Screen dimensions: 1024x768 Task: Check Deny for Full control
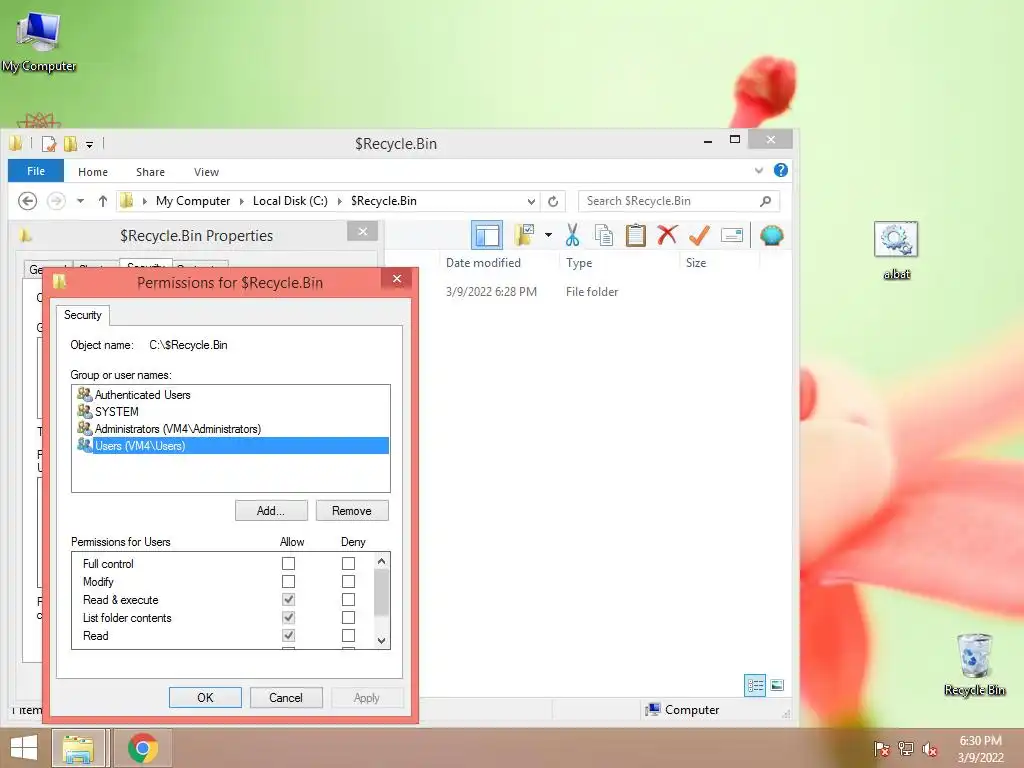click(349, 563)
